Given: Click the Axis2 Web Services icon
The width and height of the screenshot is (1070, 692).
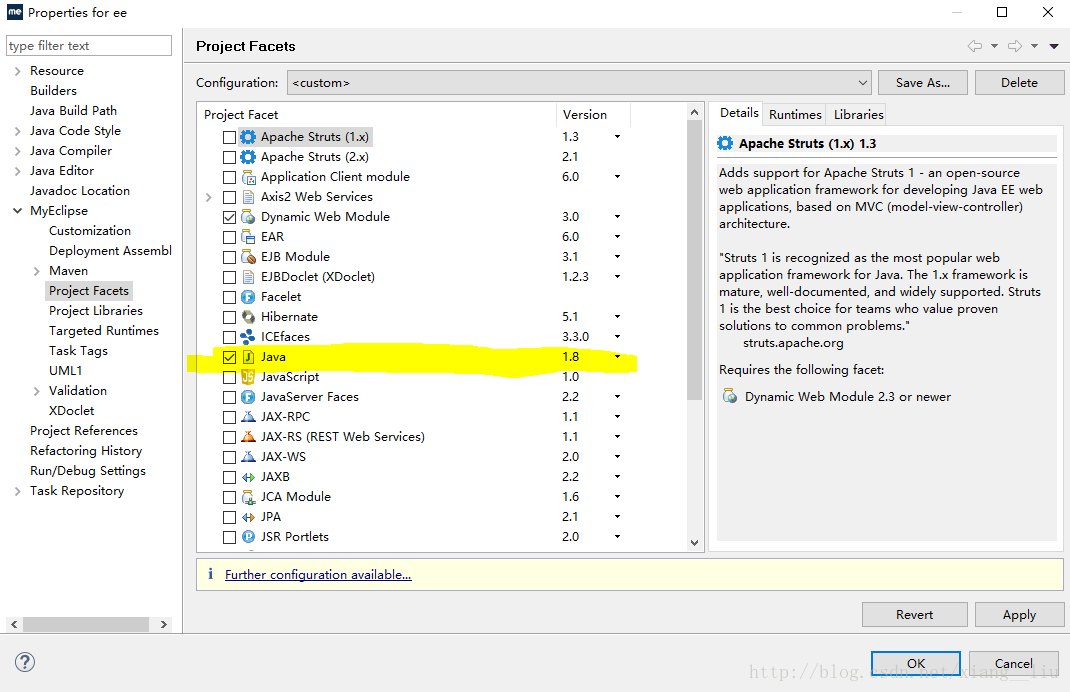Looking at the screenshot, I should [248, 197].
